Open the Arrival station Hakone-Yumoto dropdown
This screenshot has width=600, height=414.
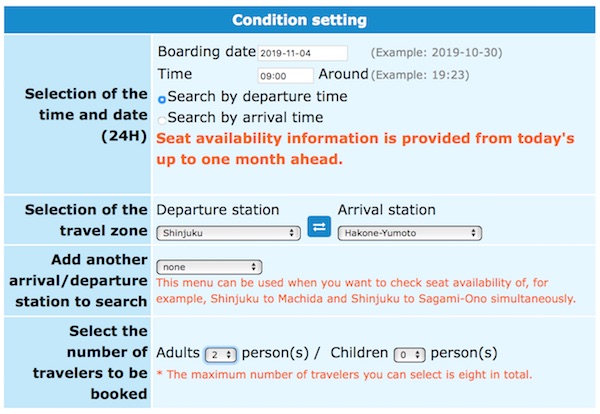pyautogui.click(x=410, y=233)
